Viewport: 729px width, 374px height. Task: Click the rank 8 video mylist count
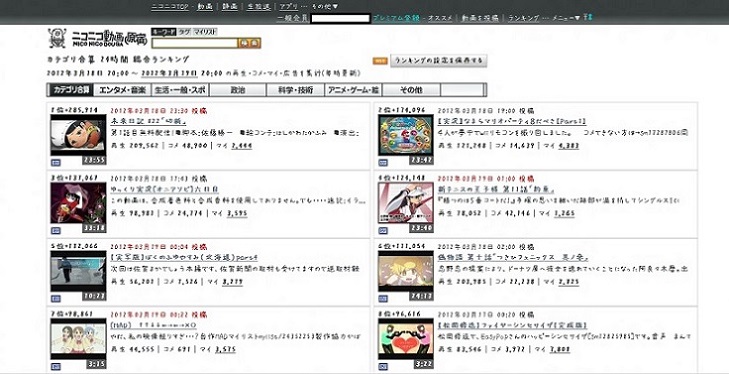click(559, 350)
